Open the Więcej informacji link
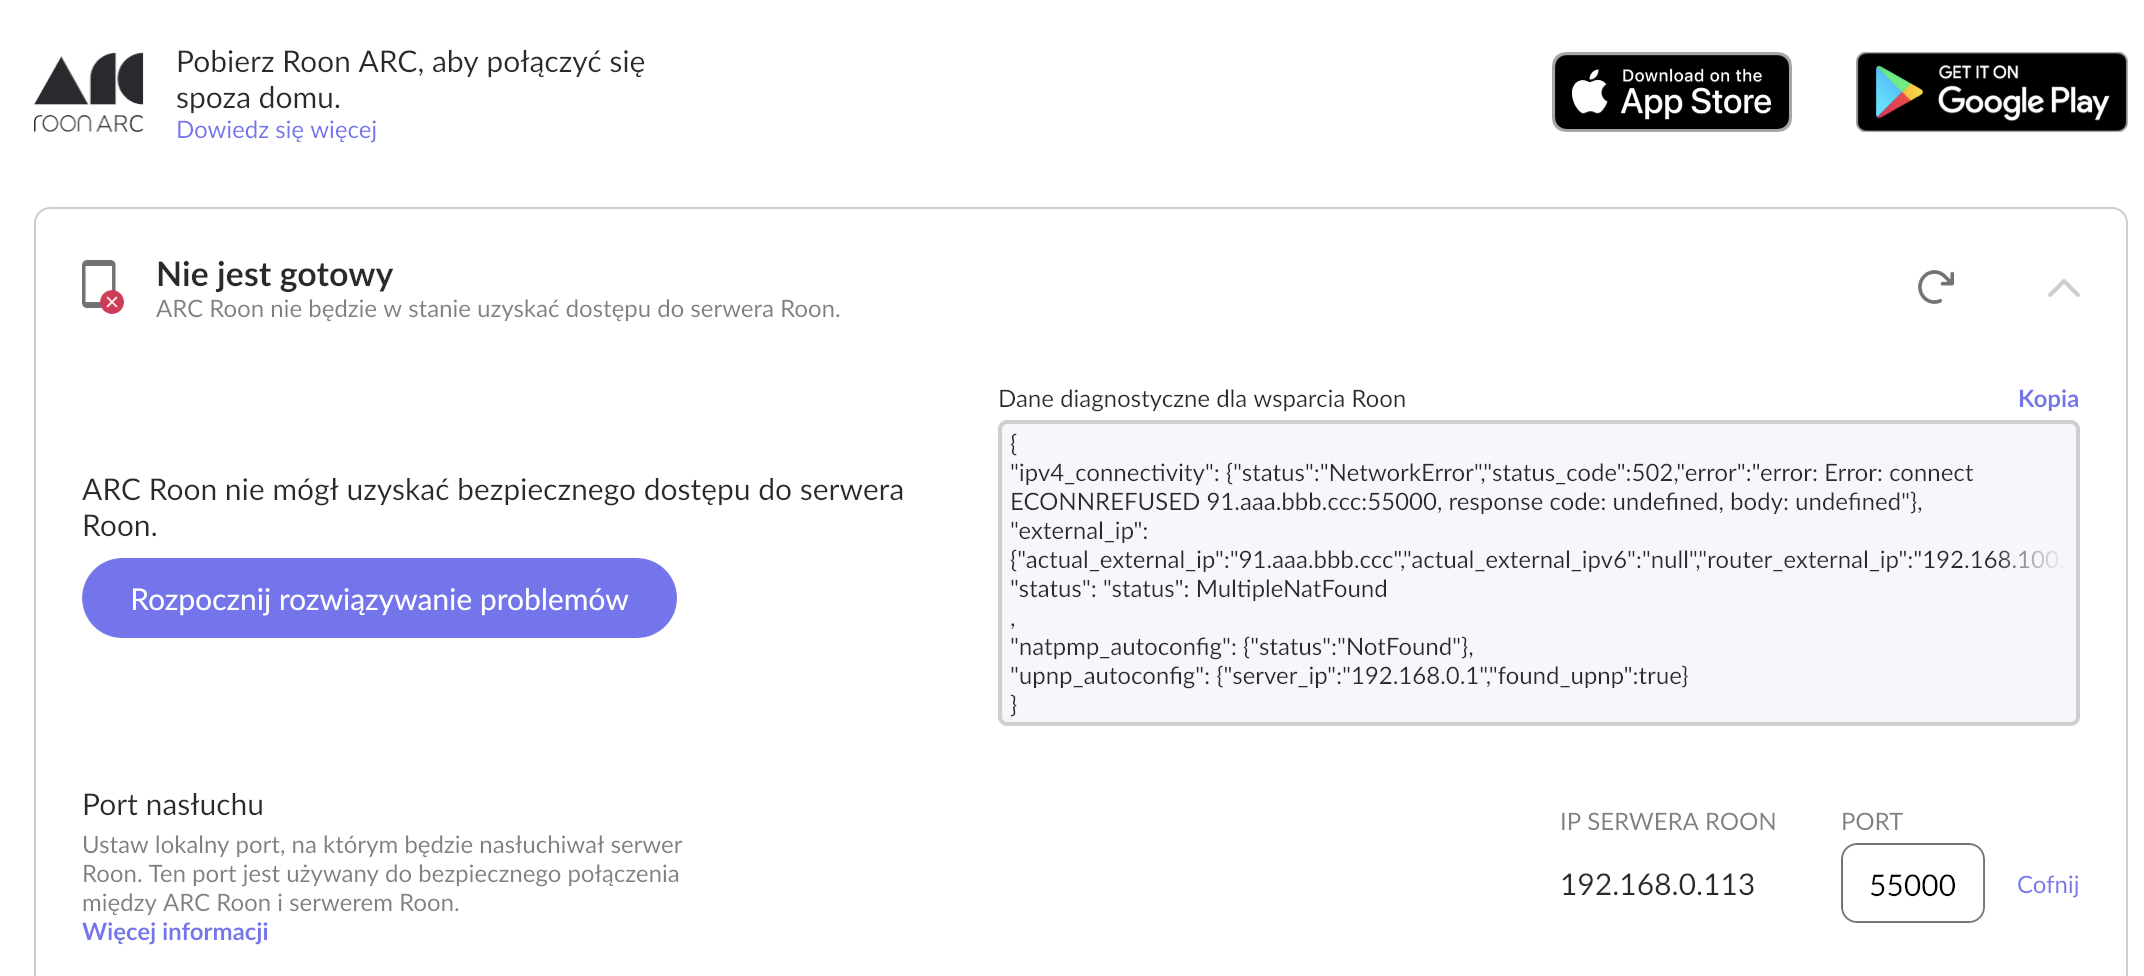The height and width of the screenshot is (976, 2144). tap(175, 931)
